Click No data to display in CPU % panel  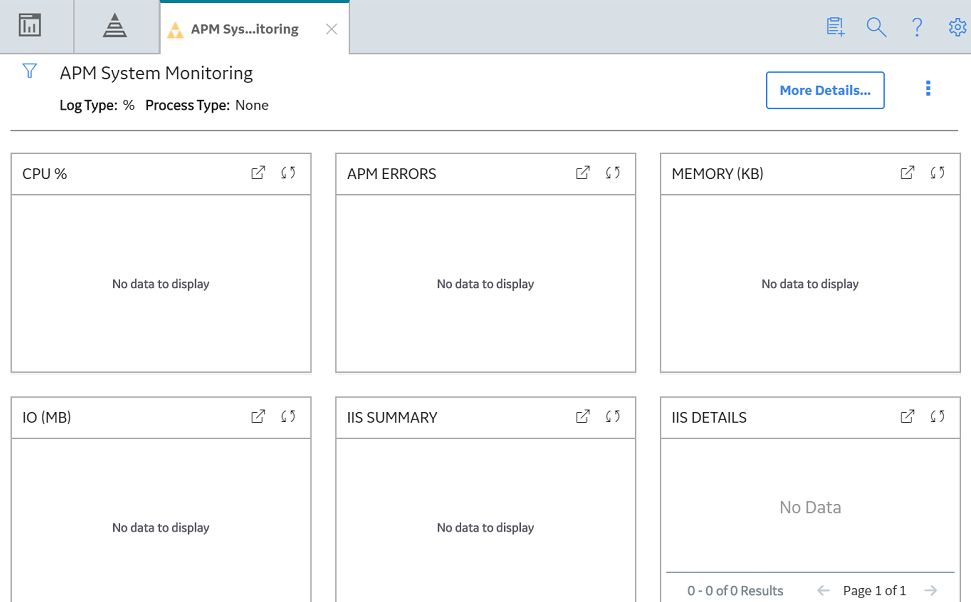(x=160, y=284)
